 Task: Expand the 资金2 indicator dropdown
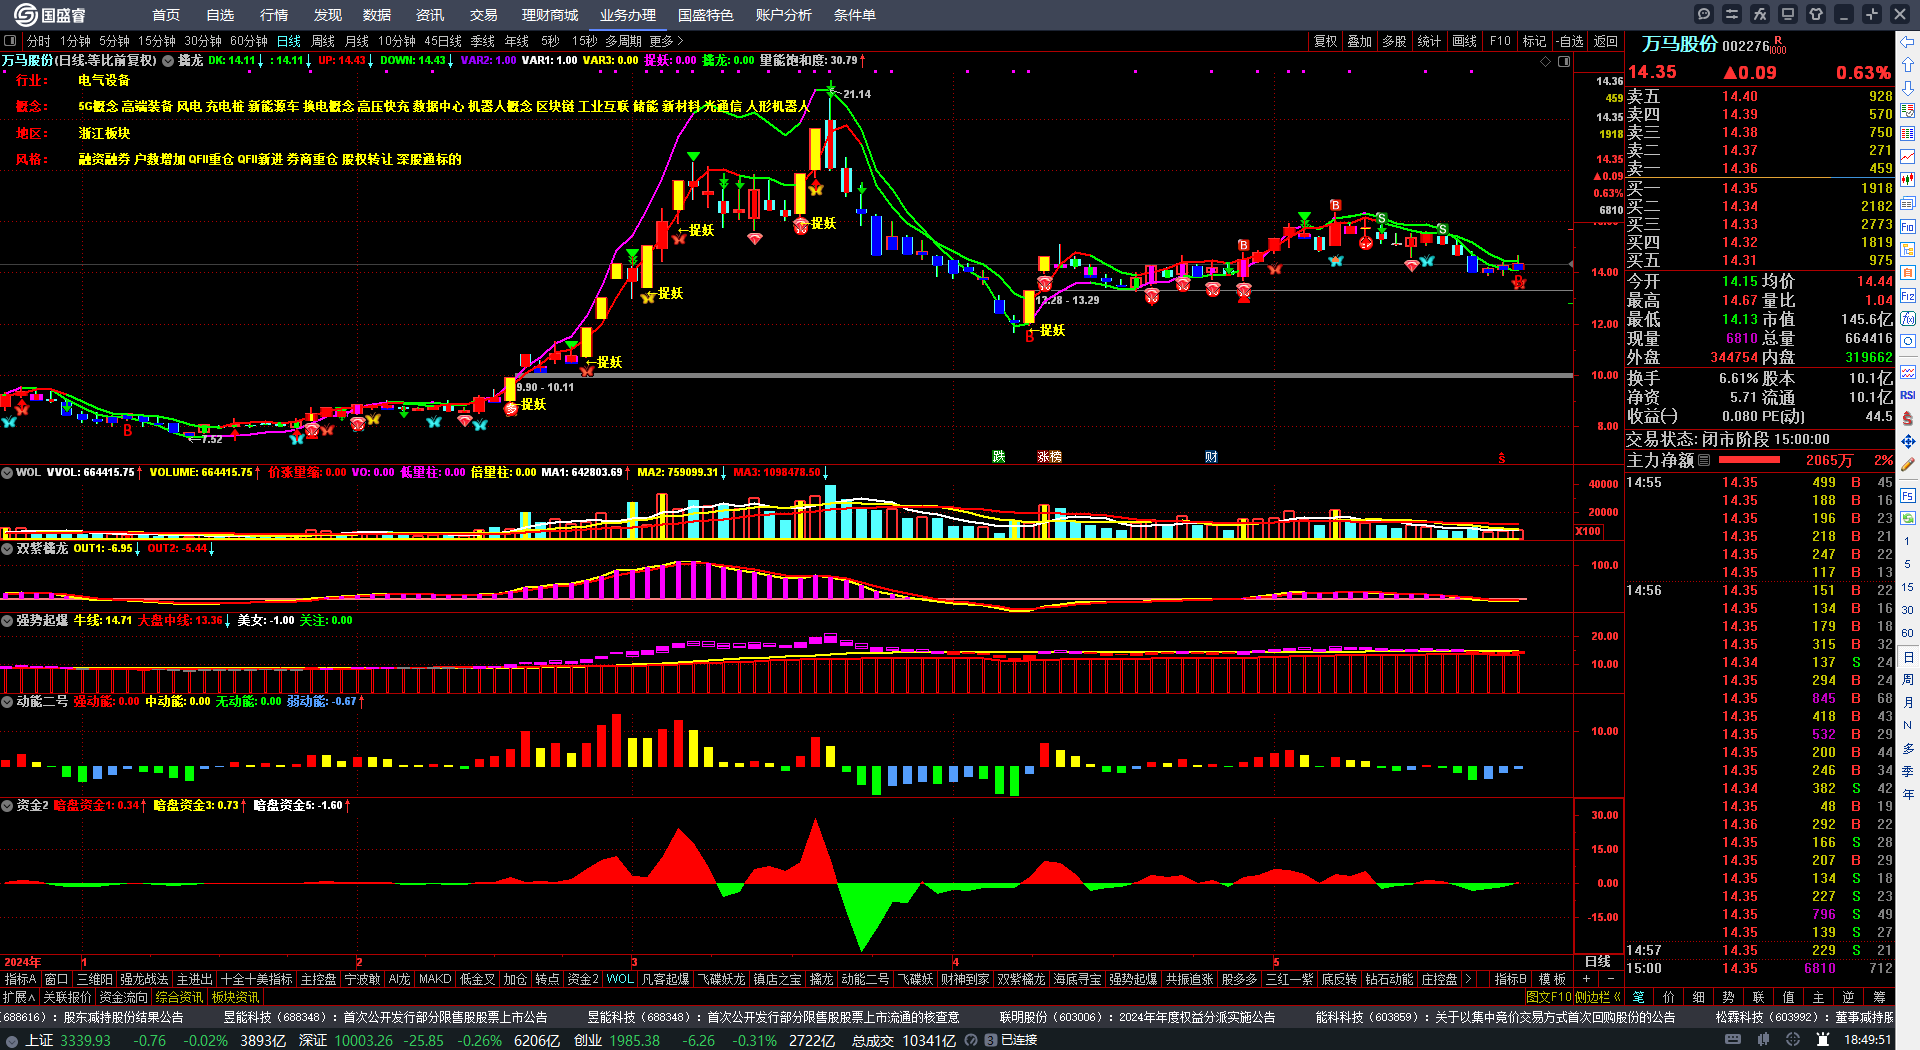(x=7, y=805)
